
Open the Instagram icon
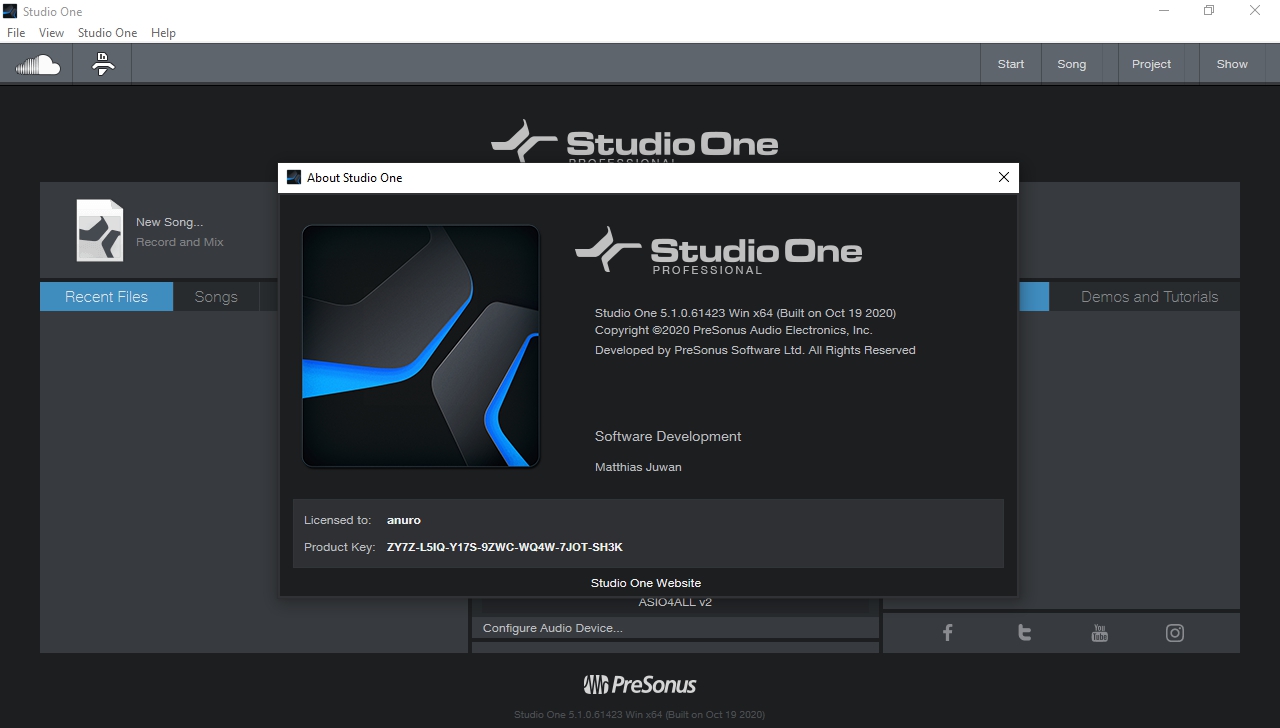coord(1175,632)
